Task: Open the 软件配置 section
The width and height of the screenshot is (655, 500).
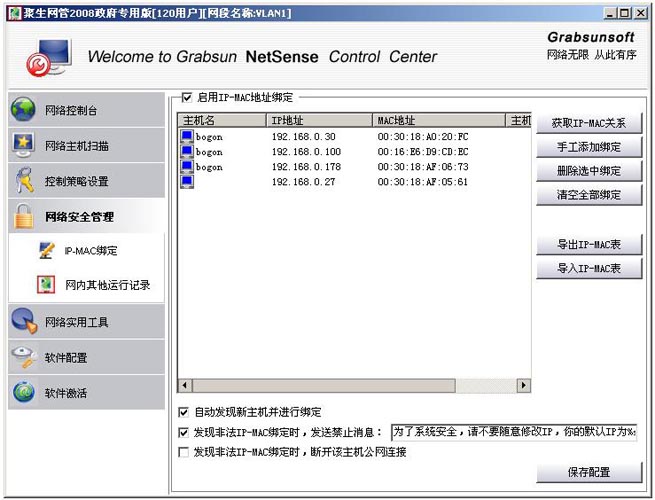Action: tap(86, 357)
